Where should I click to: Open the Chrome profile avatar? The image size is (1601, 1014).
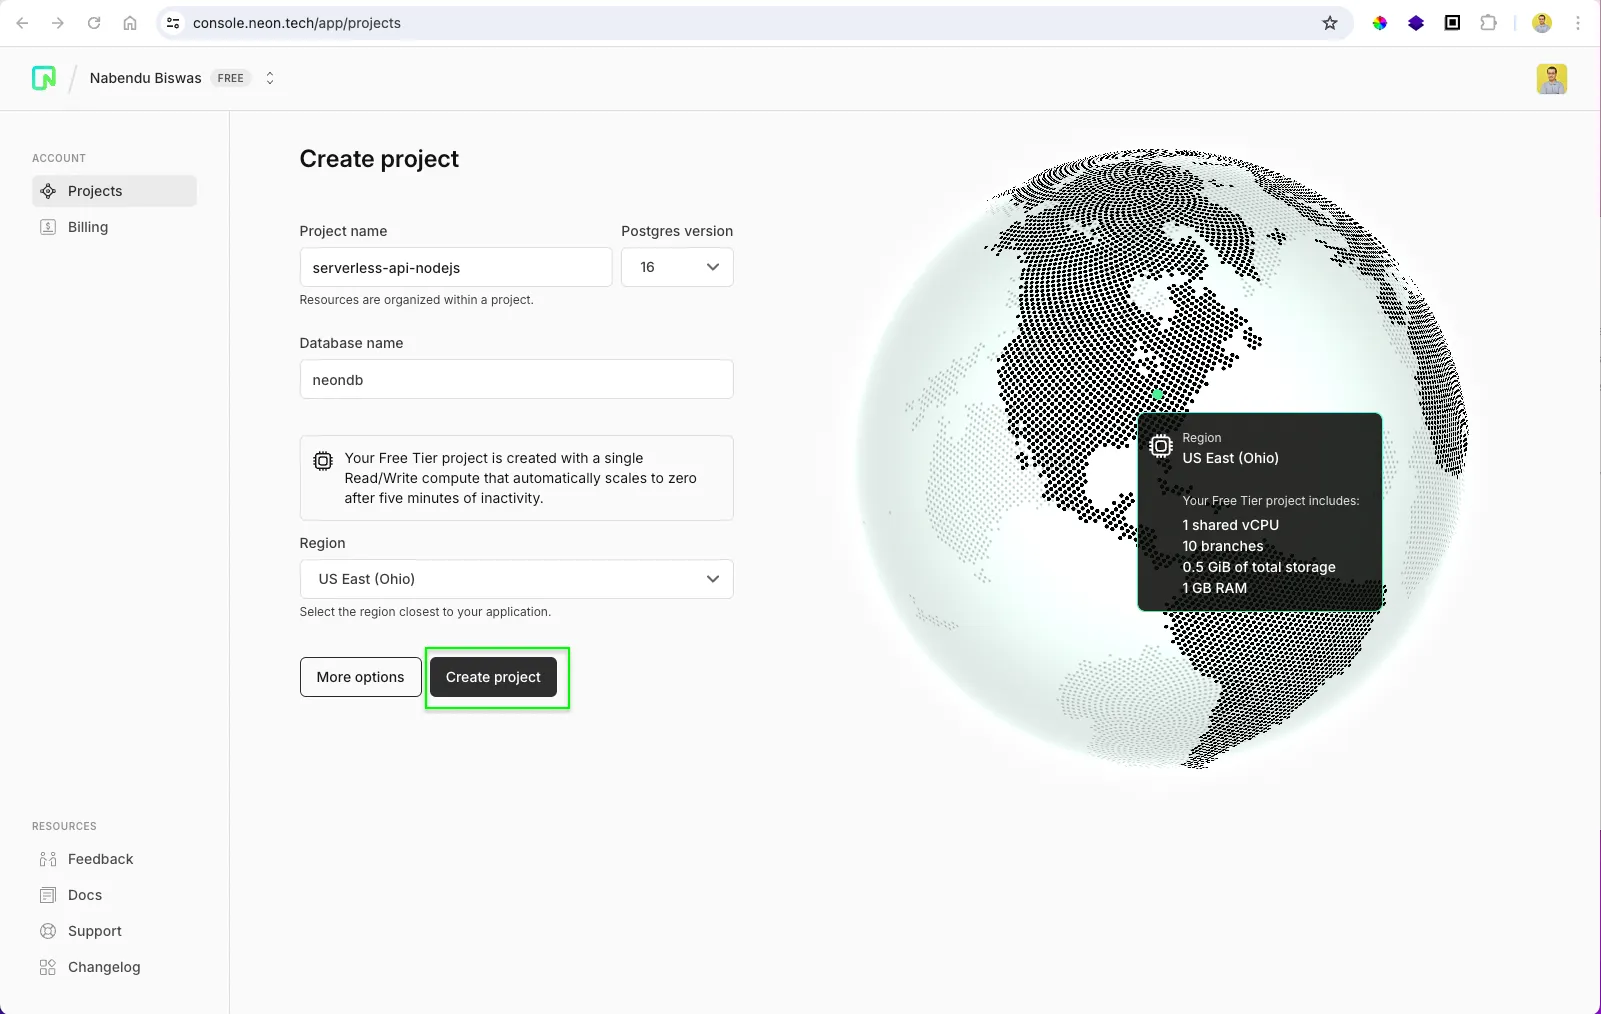[x=1542, y=23]
